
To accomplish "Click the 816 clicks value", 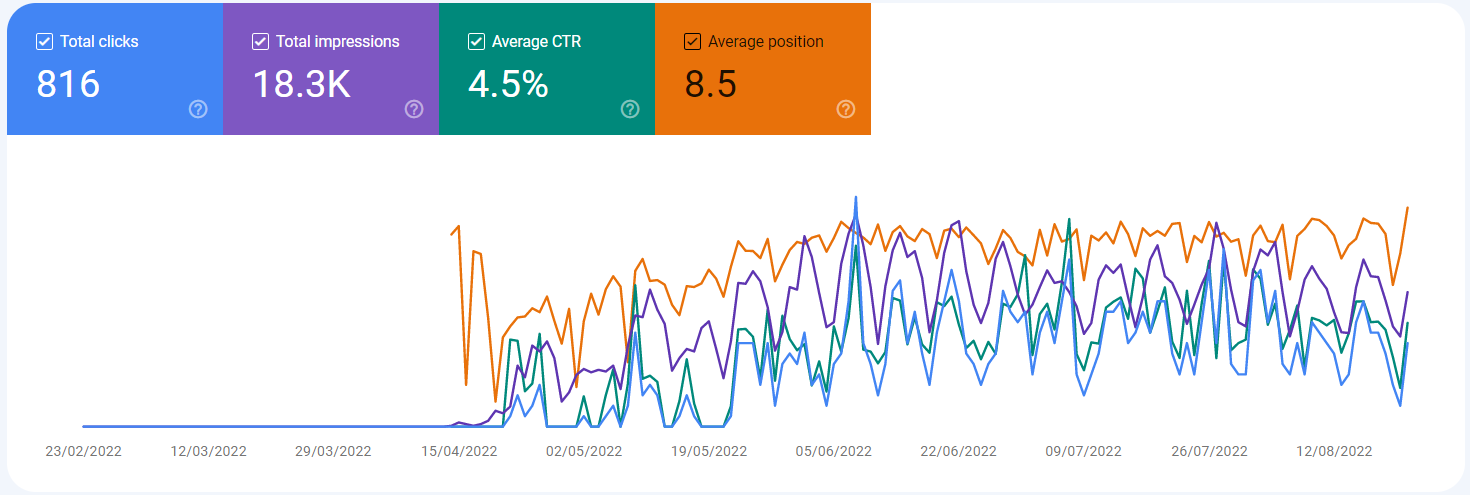I will point(68,85).
